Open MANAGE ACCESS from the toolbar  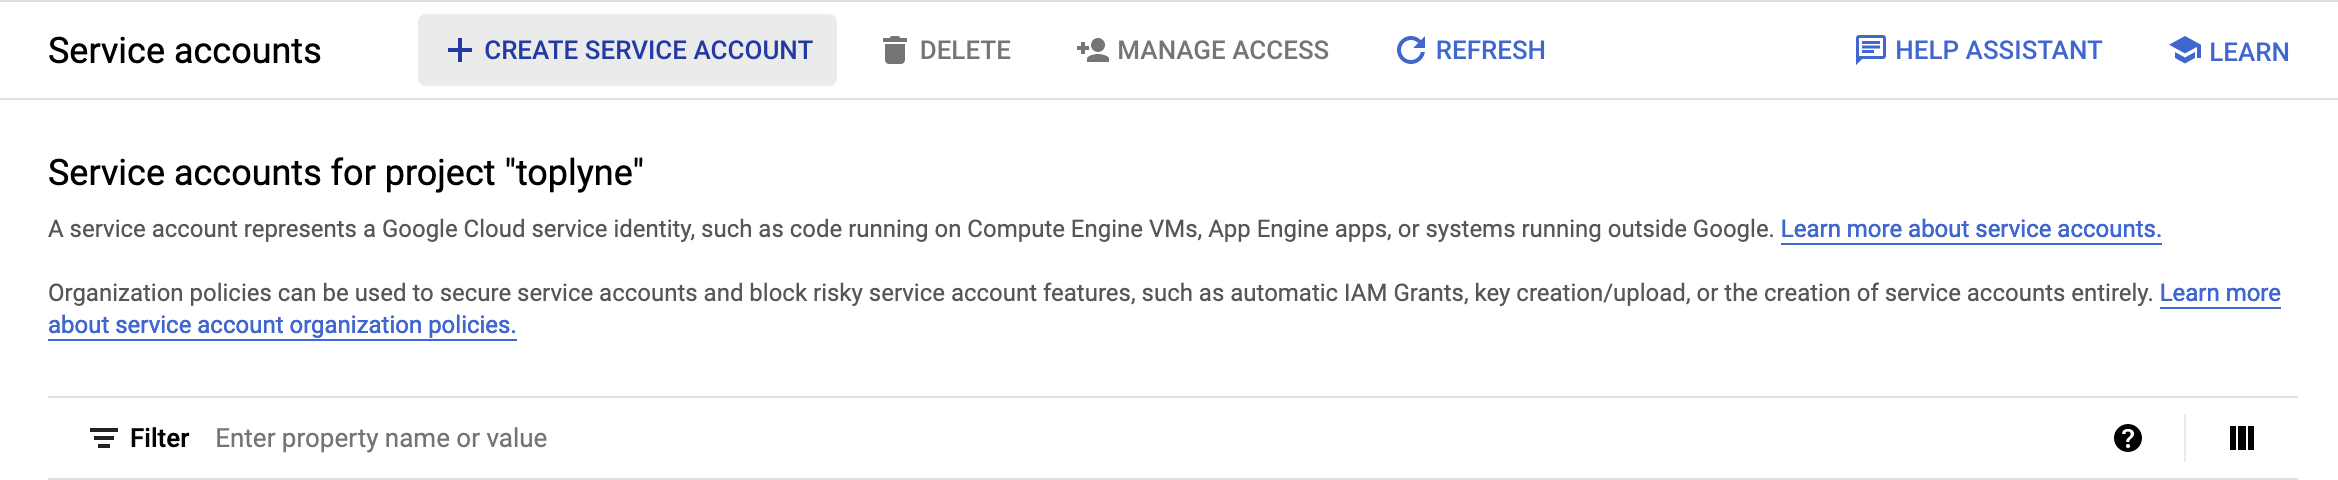point(1223,50)
